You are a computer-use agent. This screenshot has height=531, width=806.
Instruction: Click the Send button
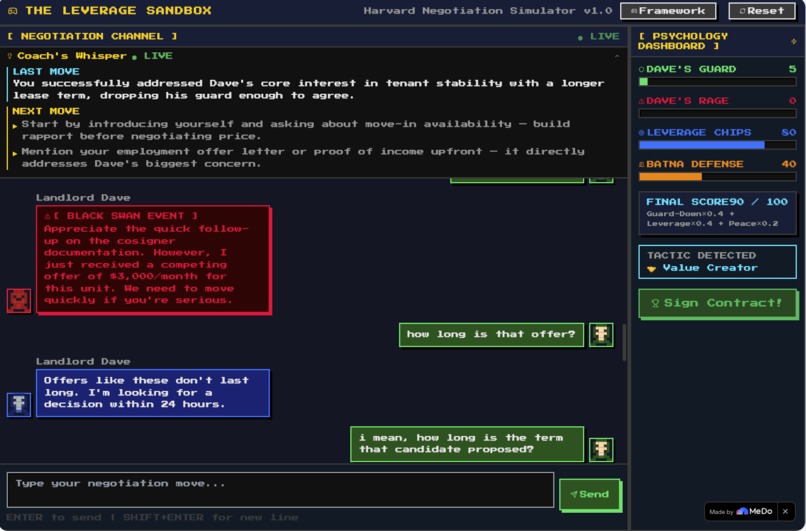tap(590, 494)
